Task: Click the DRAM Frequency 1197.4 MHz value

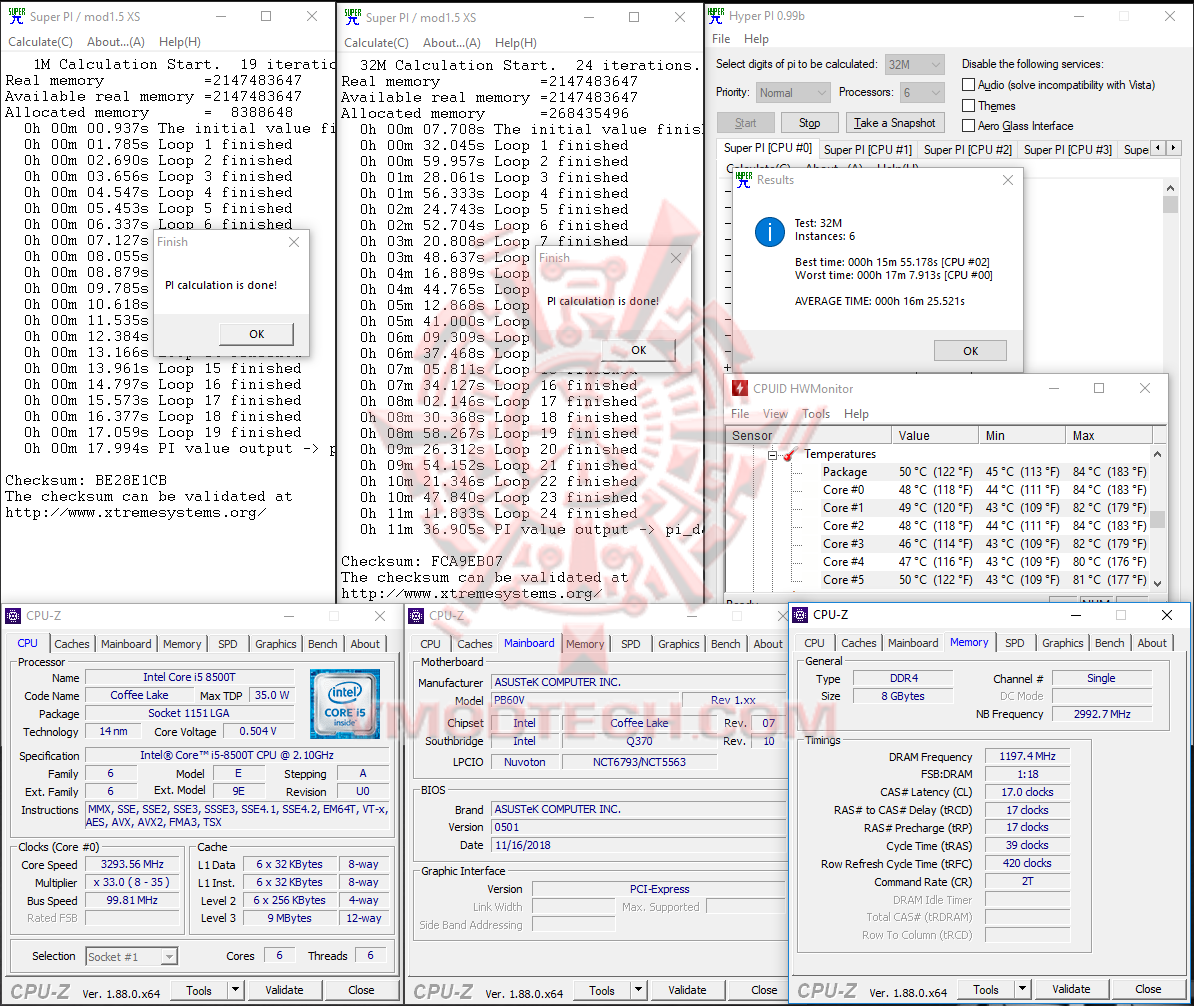Action: point(1027,756)
